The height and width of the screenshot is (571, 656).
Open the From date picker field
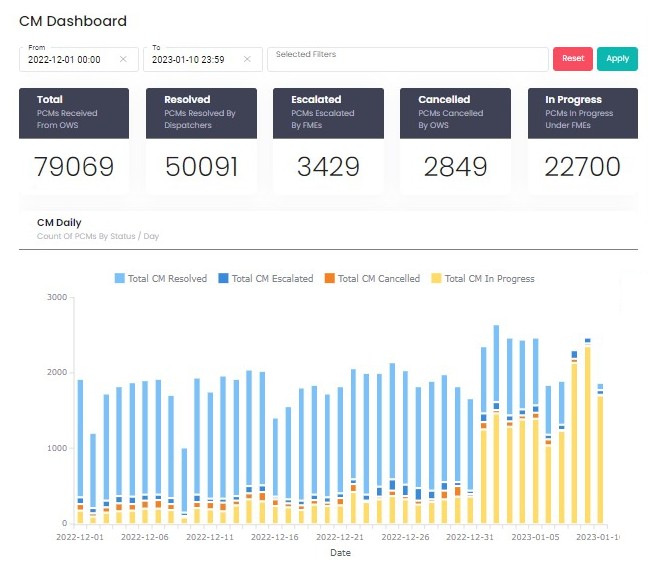click(x=65, y=60)
